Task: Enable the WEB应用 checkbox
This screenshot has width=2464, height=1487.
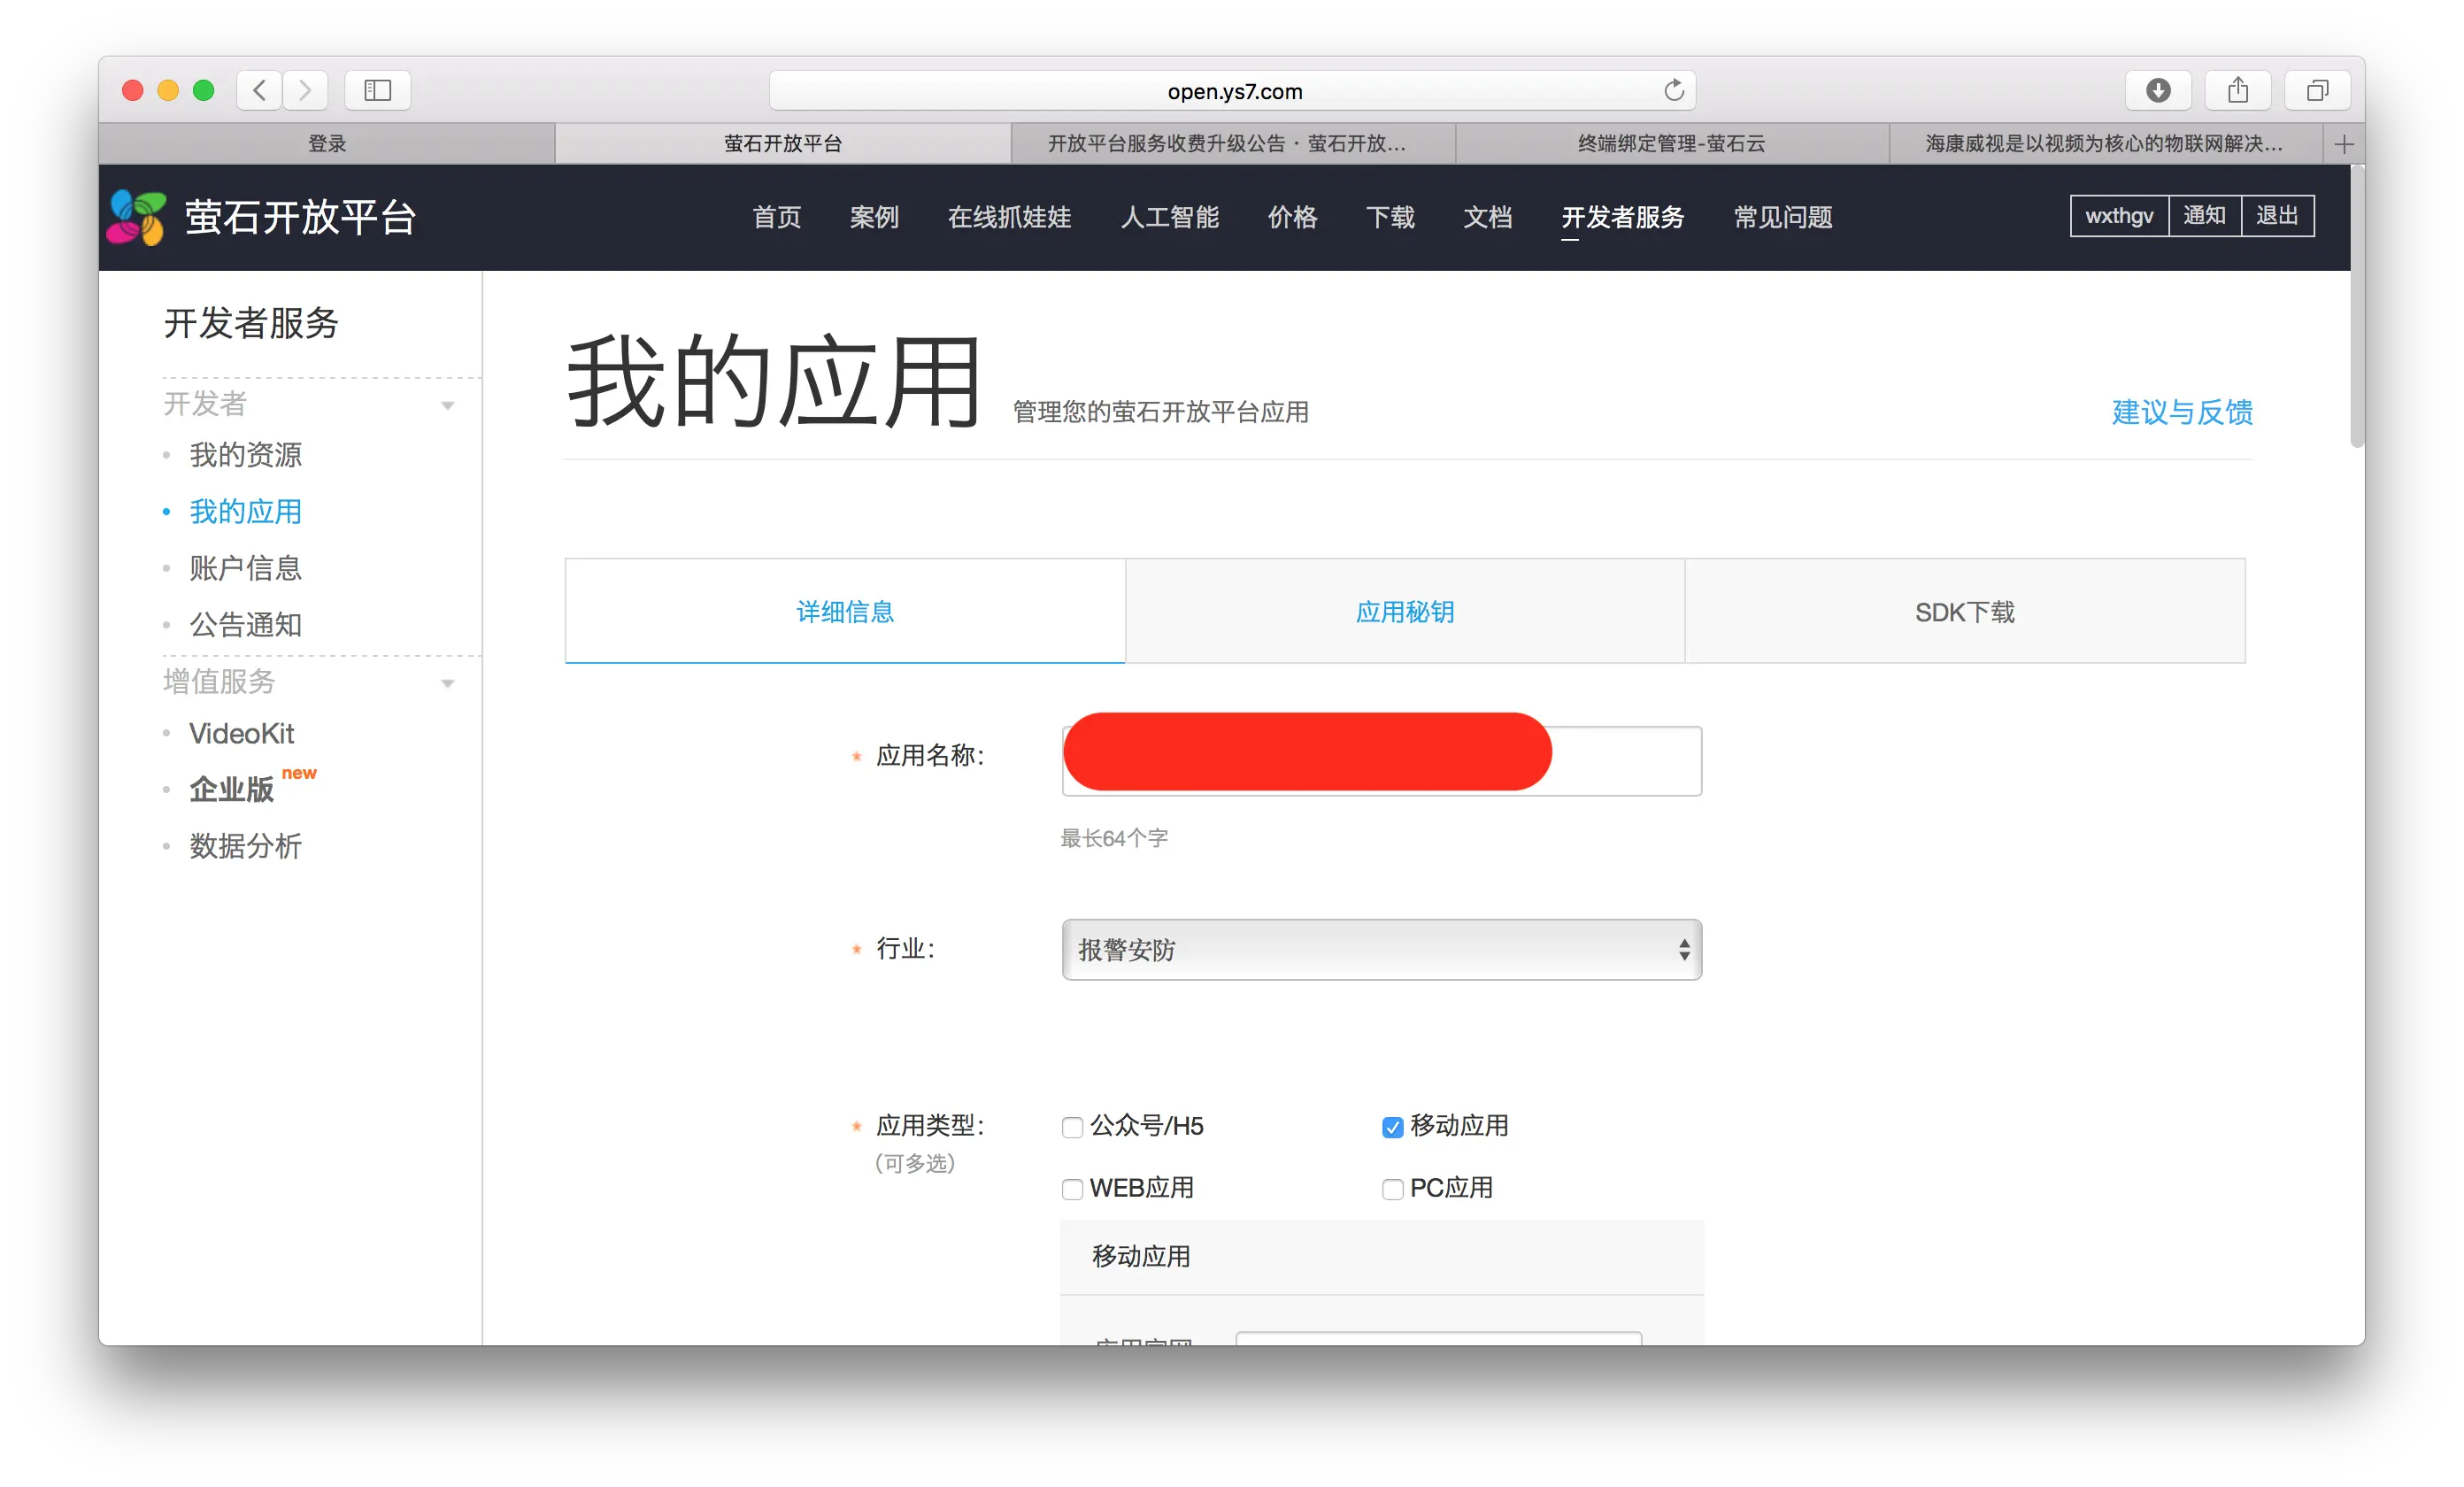Action: [x=1072, y=1189]
